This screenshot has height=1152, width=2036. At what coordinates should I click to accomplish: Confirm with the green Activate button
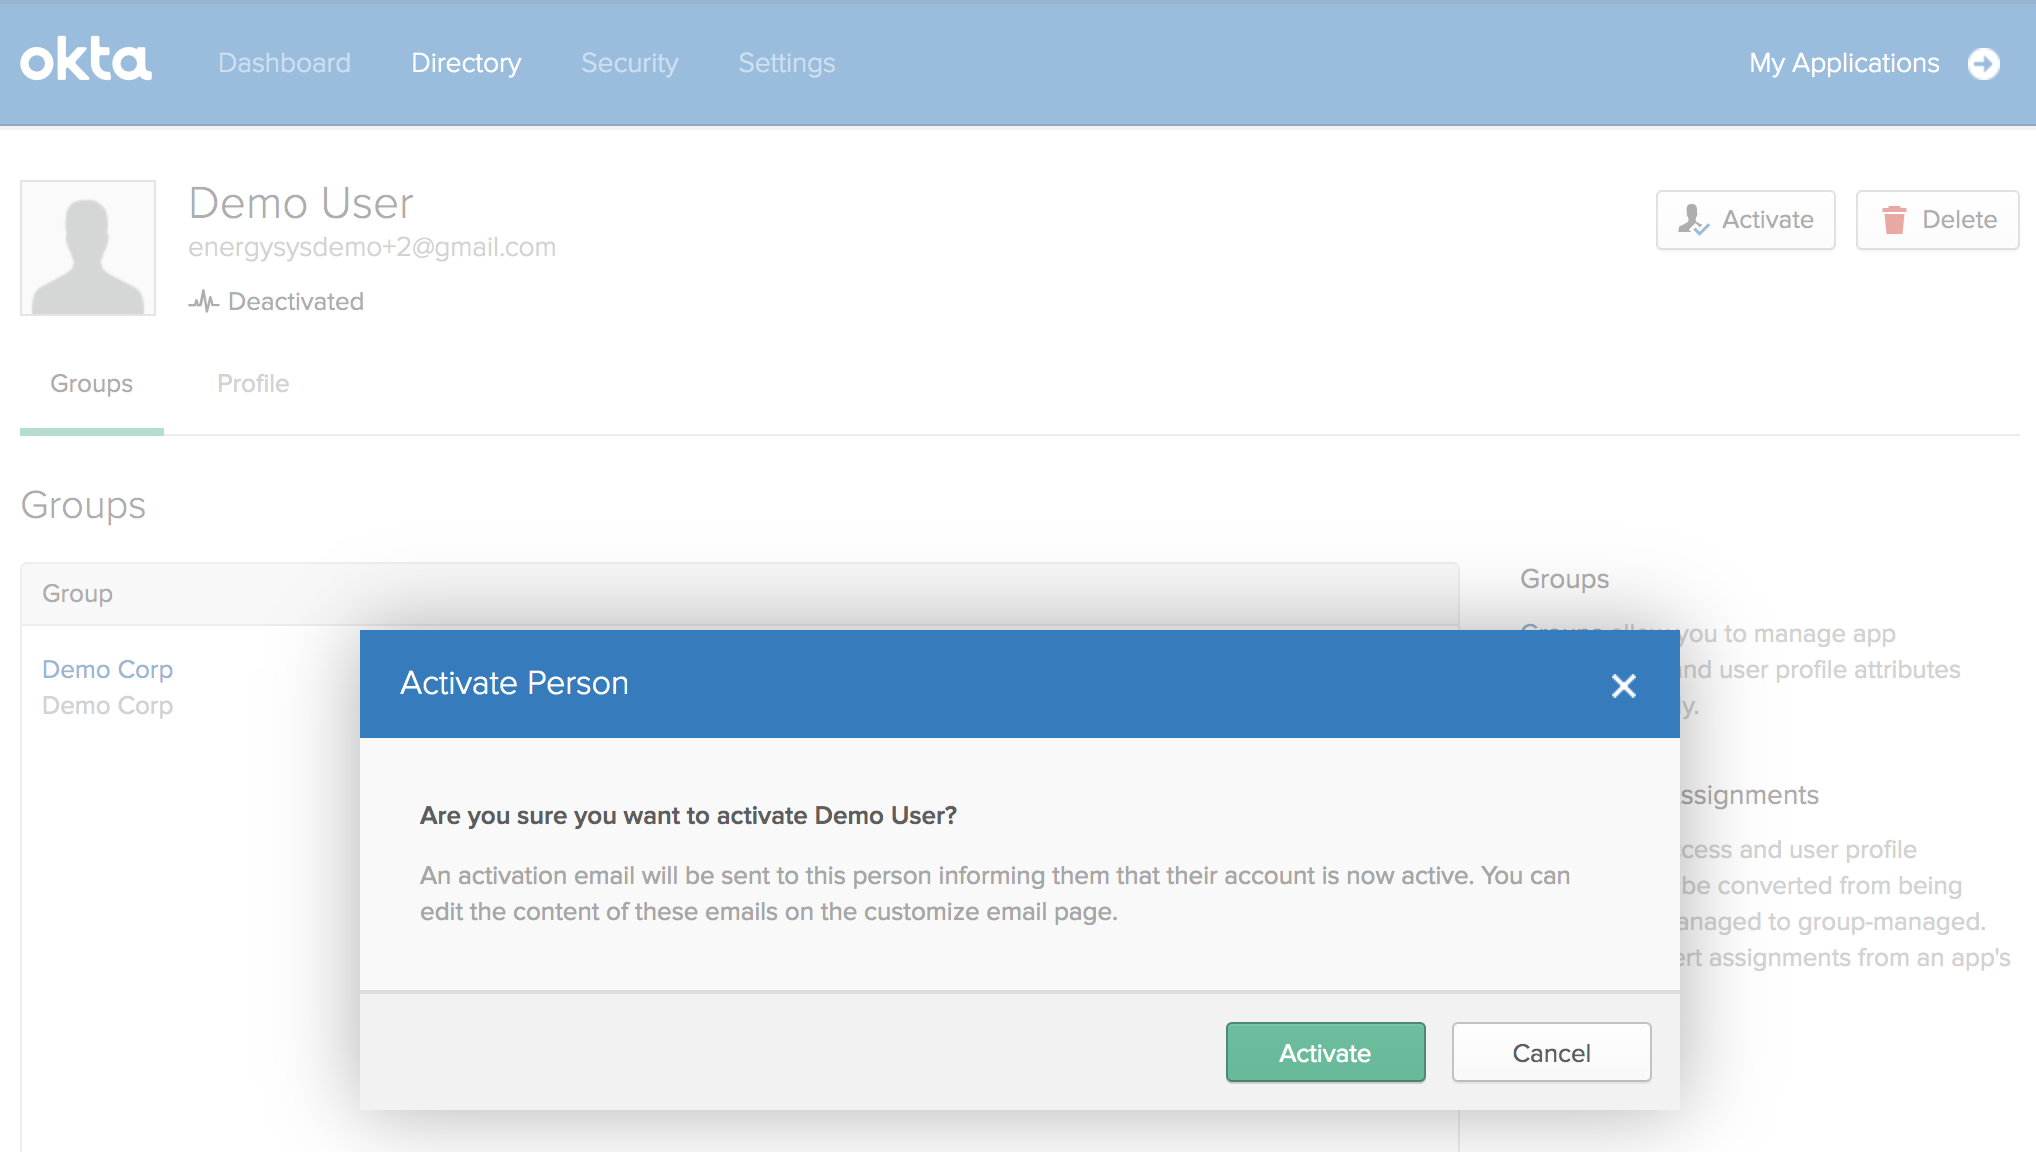point(1325,1052)
